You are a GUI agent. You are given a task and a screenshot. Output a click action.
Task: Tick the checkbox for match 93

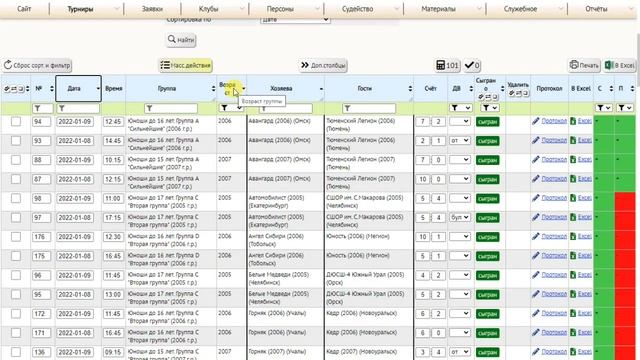[16, 140]
